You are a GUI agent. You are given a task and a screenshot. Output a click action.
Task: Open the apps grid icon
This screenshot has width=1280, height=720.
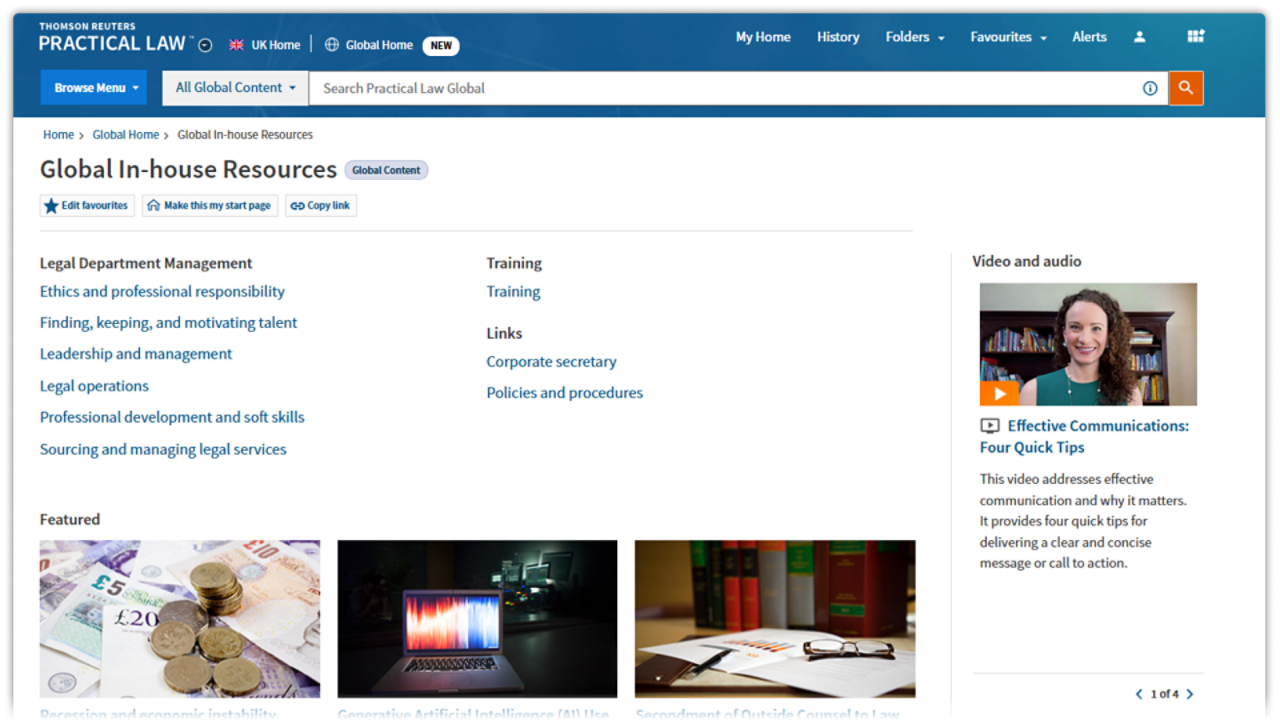[x=1195, y=37]
